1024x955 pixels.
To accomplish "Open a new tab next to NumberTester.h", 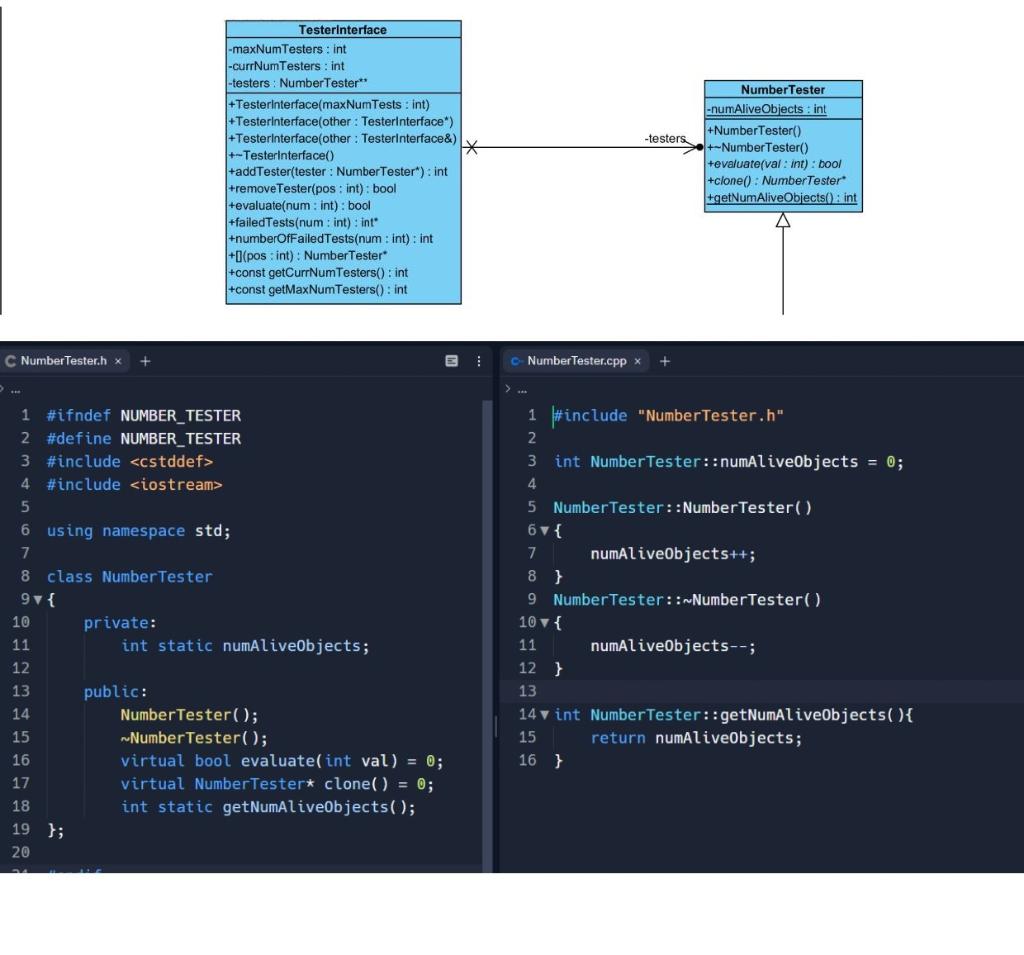I will [x=145, y=361].
